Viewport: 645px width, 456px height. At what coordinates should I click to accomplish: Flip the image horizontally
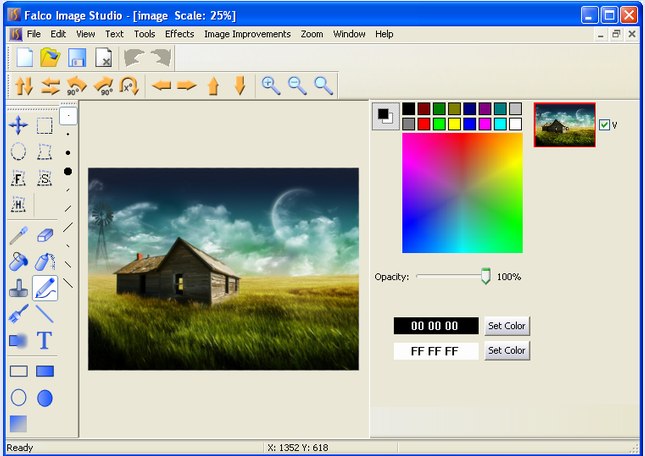(50, 86)
